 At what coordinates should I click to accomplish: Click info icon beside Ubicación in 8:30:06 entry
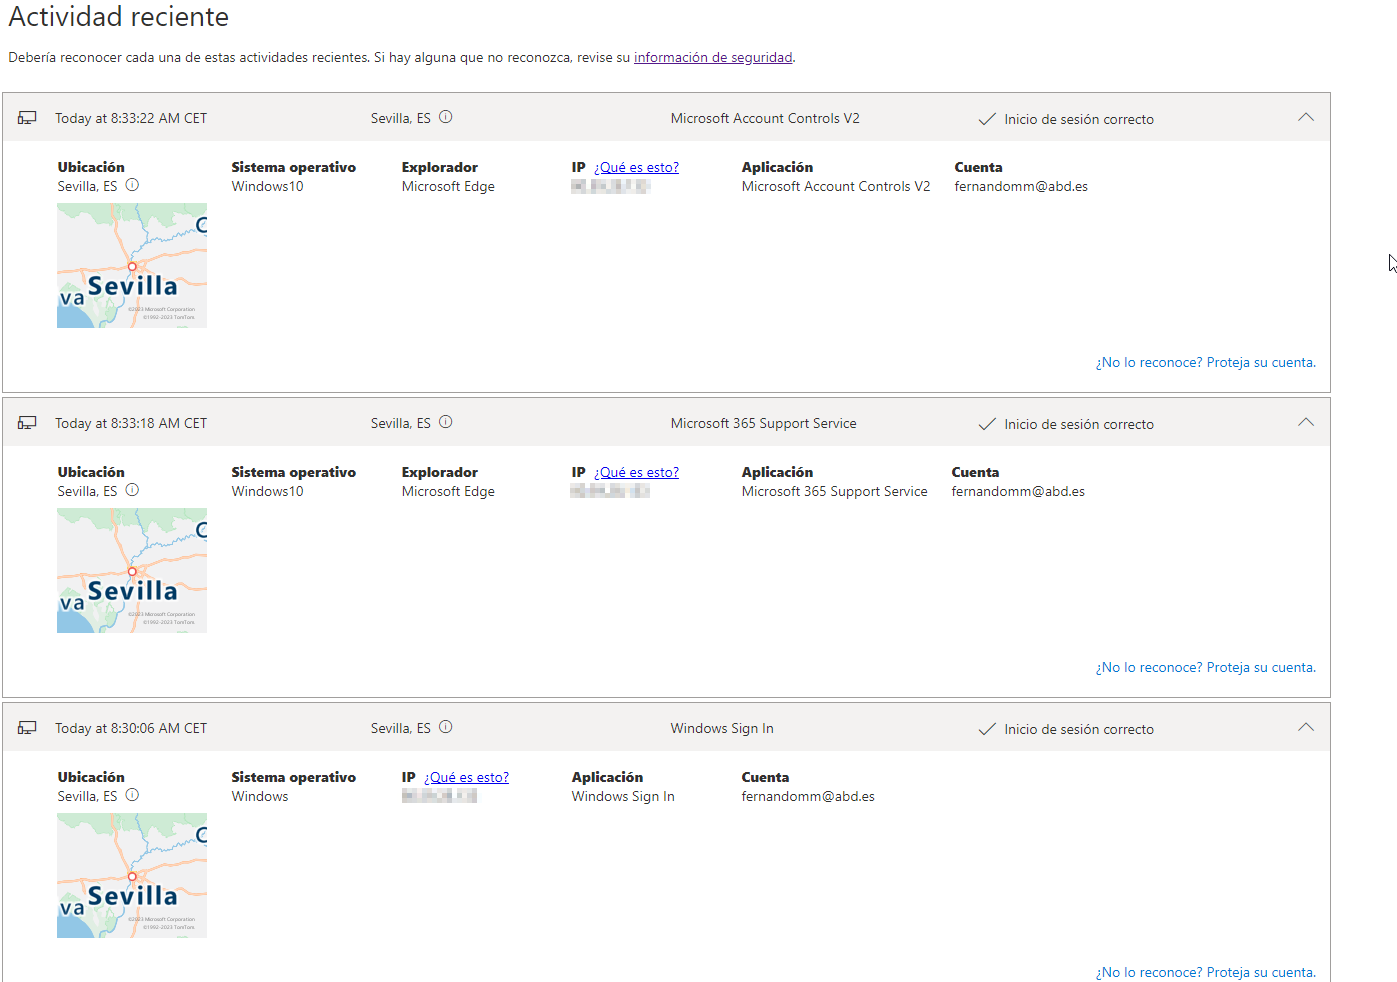tap(132, 795)
